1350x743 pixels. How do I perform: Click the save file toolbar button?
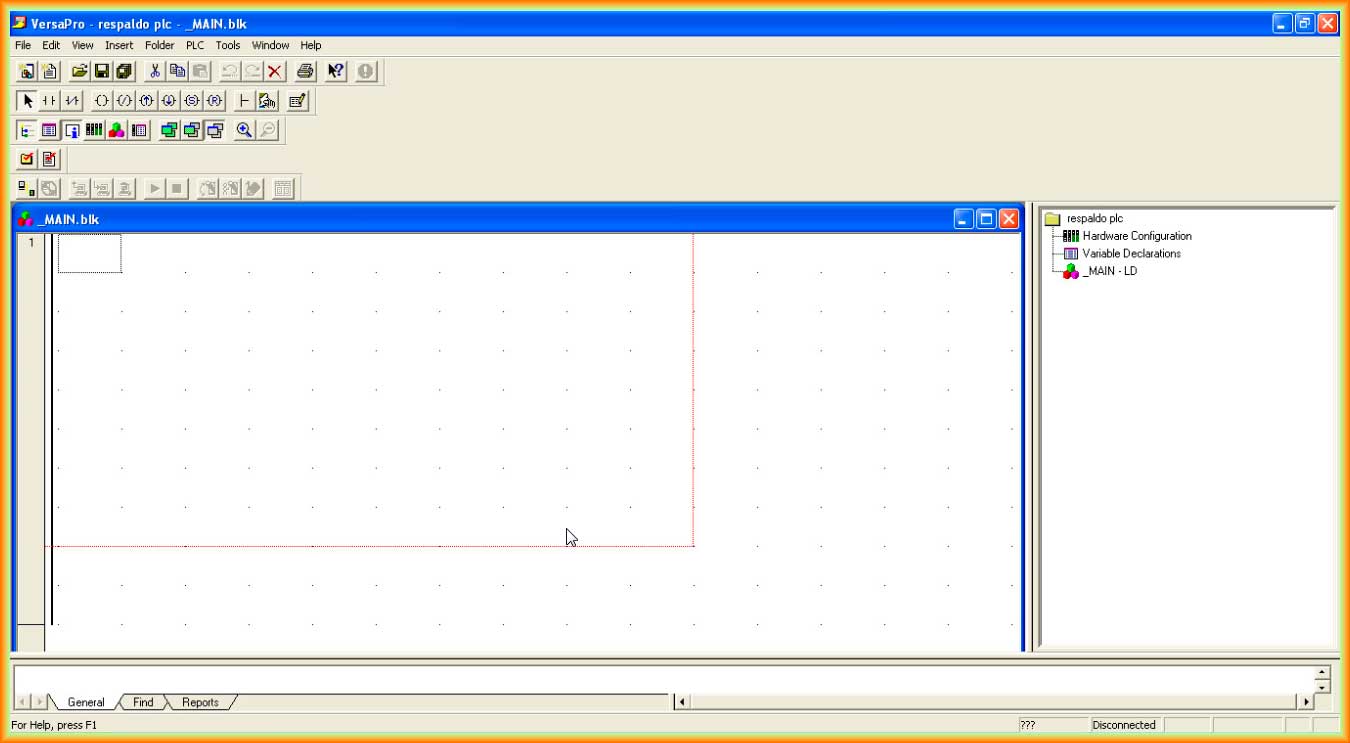101,71
